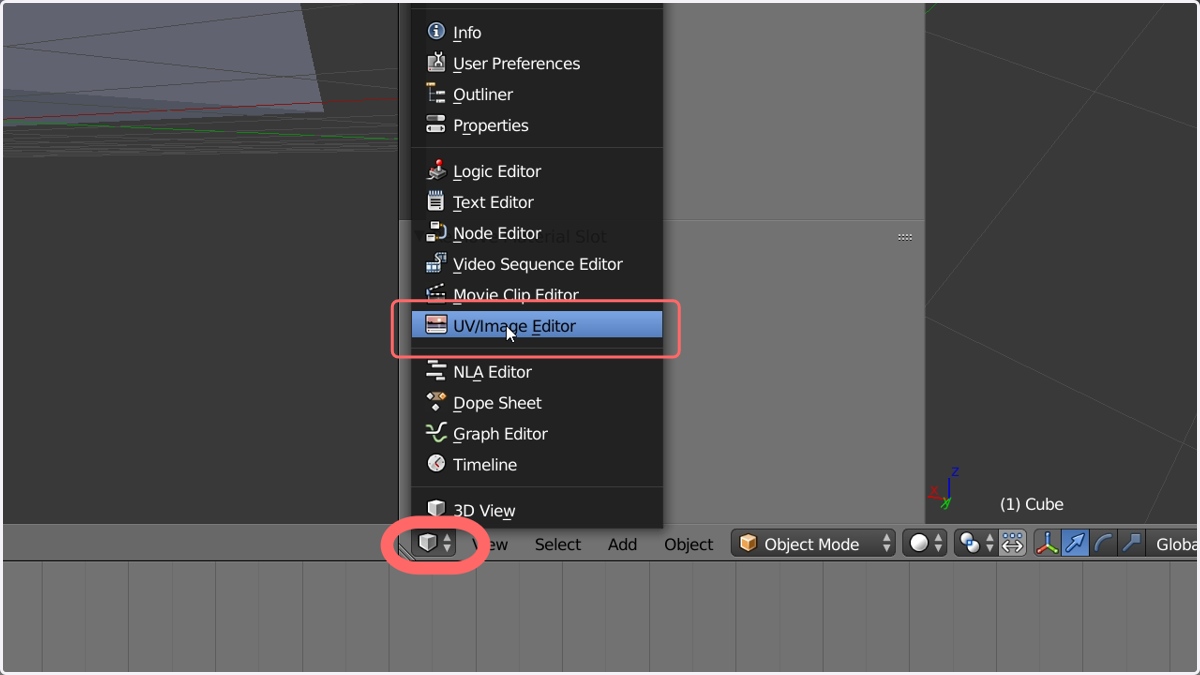Click the '(1) Cube' viewport label

(1031, 504)
